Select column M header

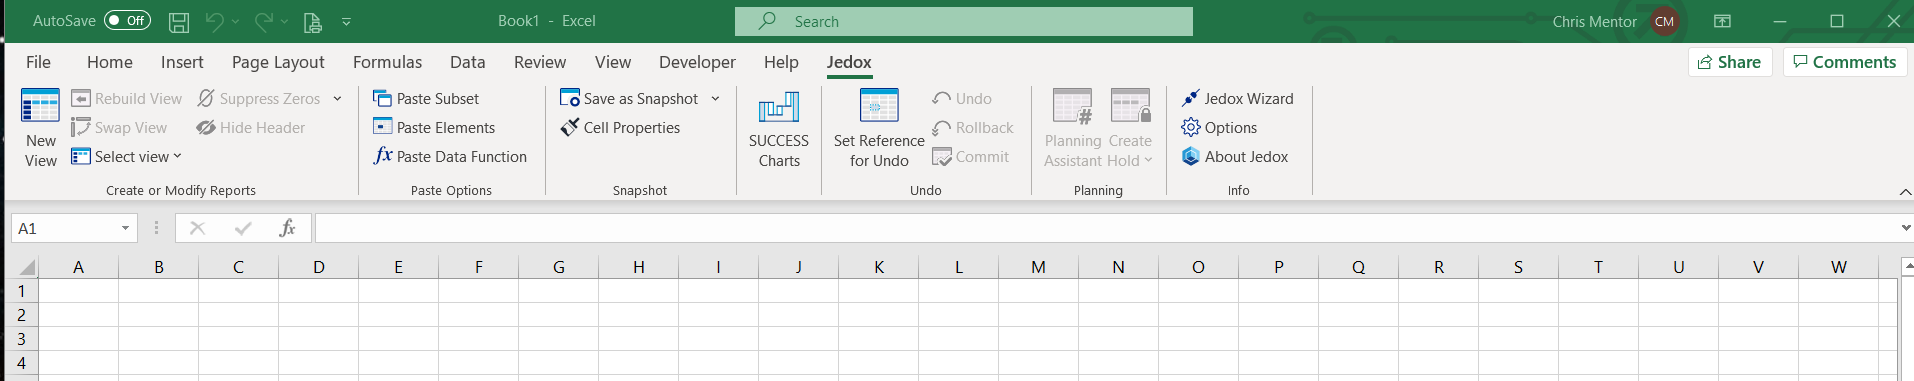[1038, 267]
